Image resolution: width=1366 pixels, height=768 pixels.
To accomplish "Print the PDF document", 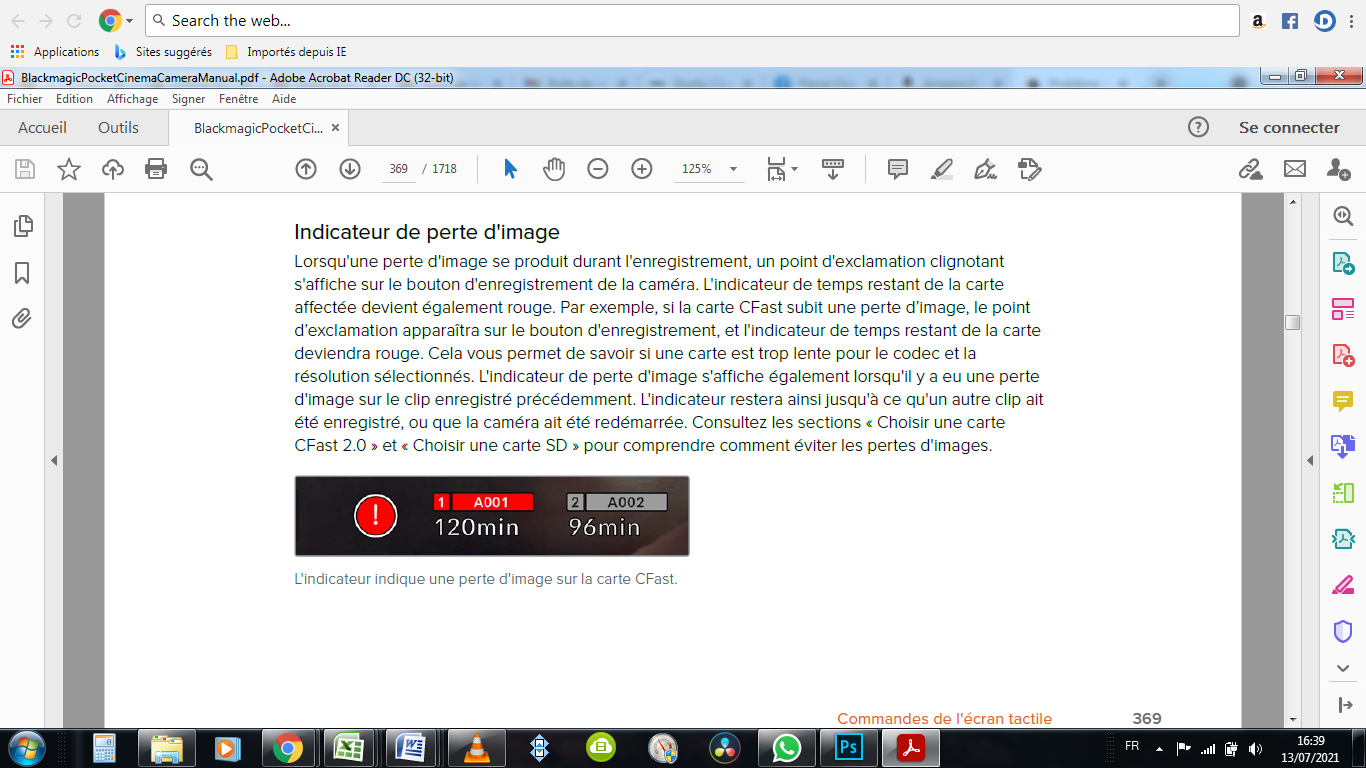I will click(x=156, y=169).
